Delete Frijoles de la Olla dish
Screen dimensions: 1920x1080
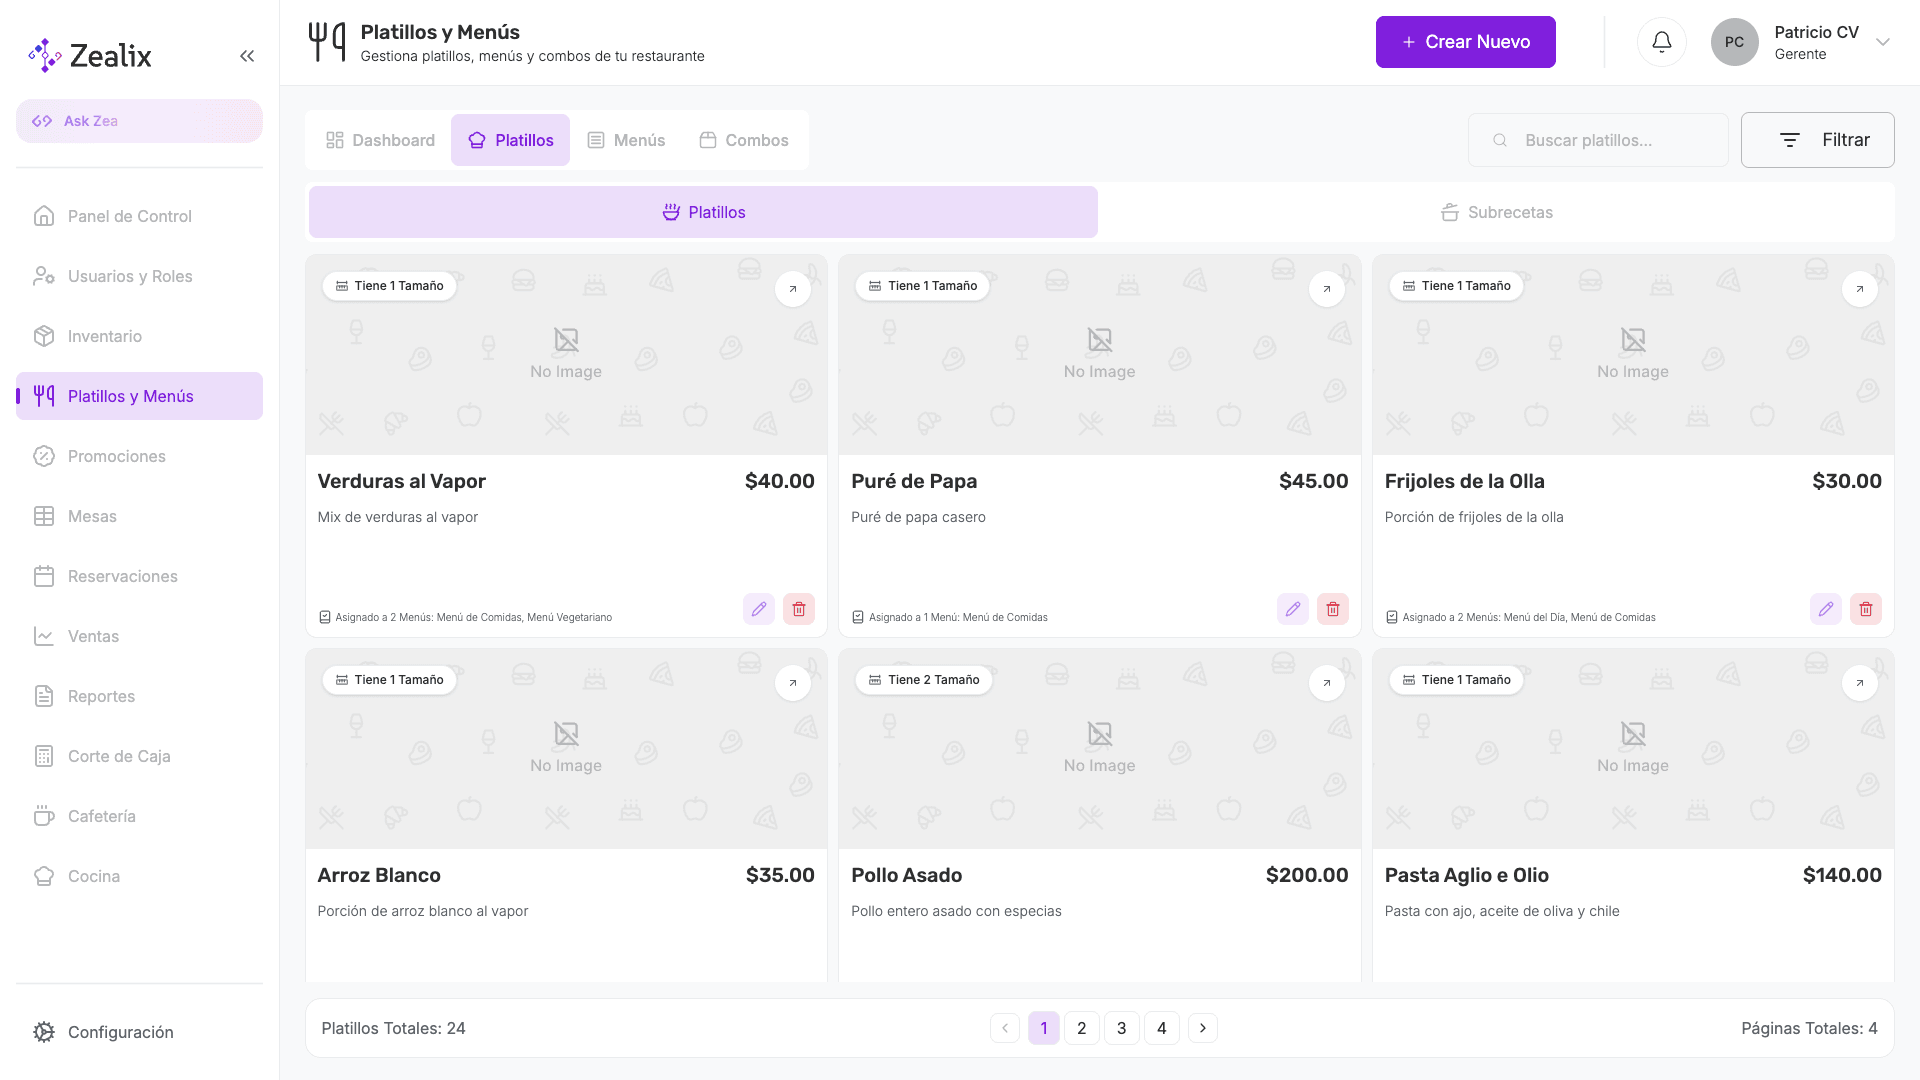pyautogui.click(x=1866, y=609)
